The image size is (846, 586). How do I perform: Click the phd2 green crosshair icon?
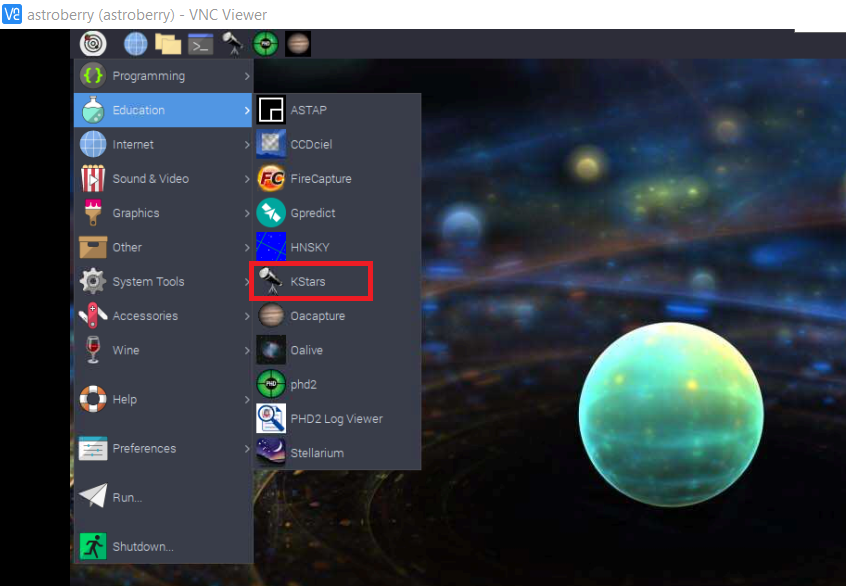[x=271, y=384]
